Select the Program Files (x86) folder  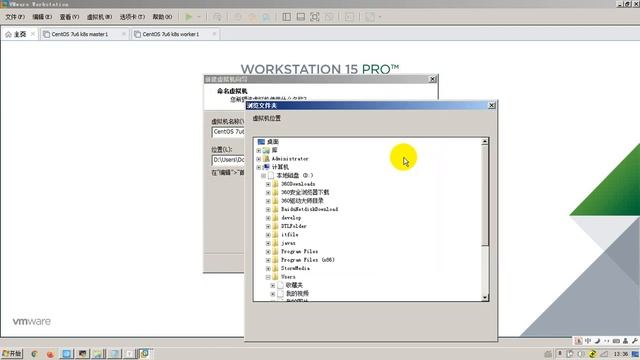click(308, 260)
